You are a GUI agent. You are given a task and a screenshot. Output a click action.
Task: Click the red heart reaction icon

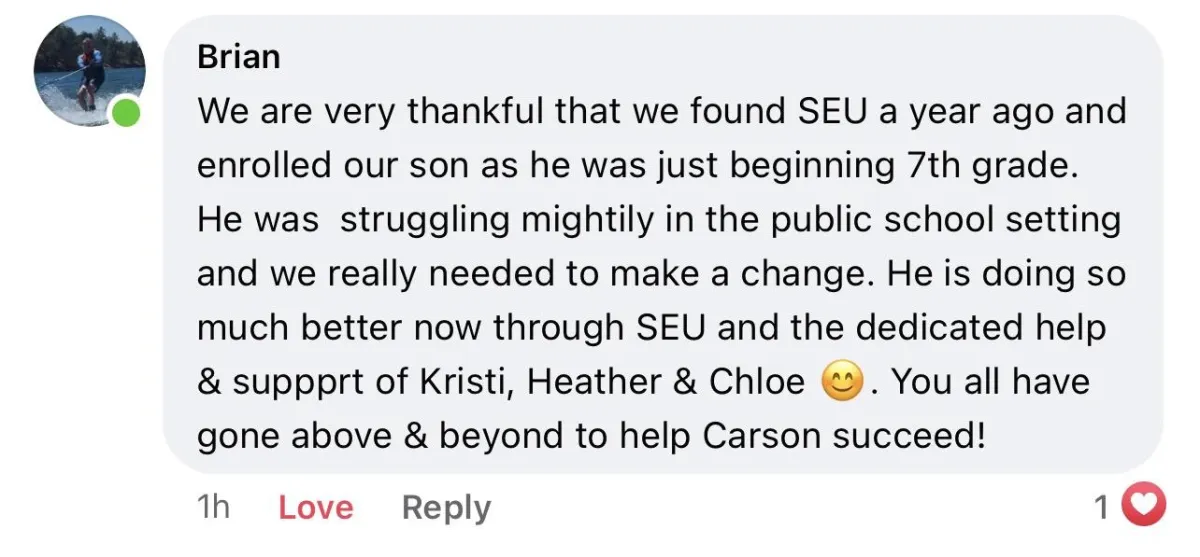pyautogui.click(x=1141, y=506)
